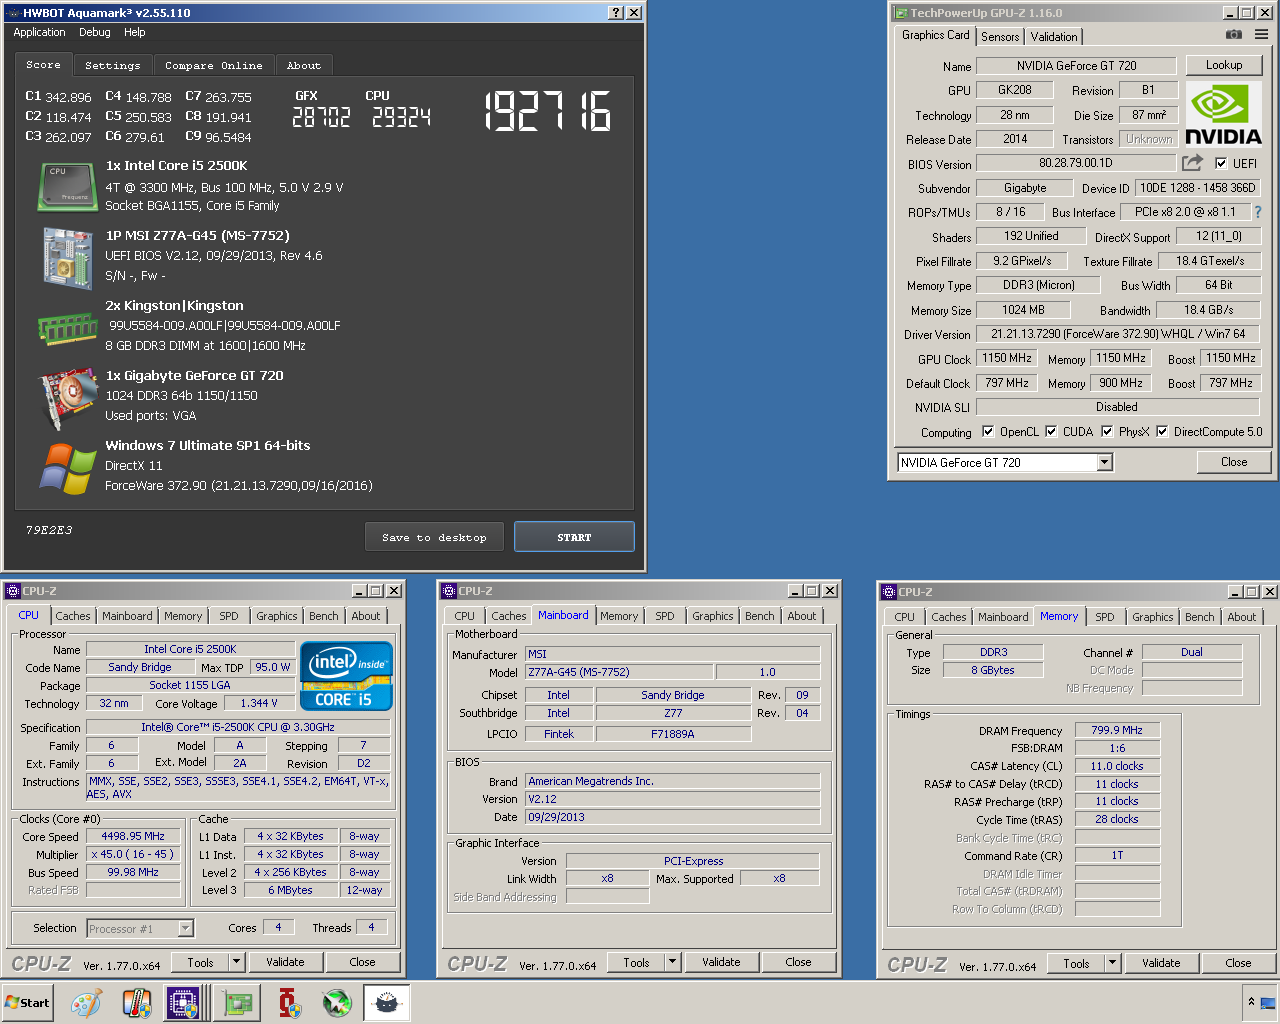Open the SPD tab in the Memory CPU-Z window

click(1105, 617)
